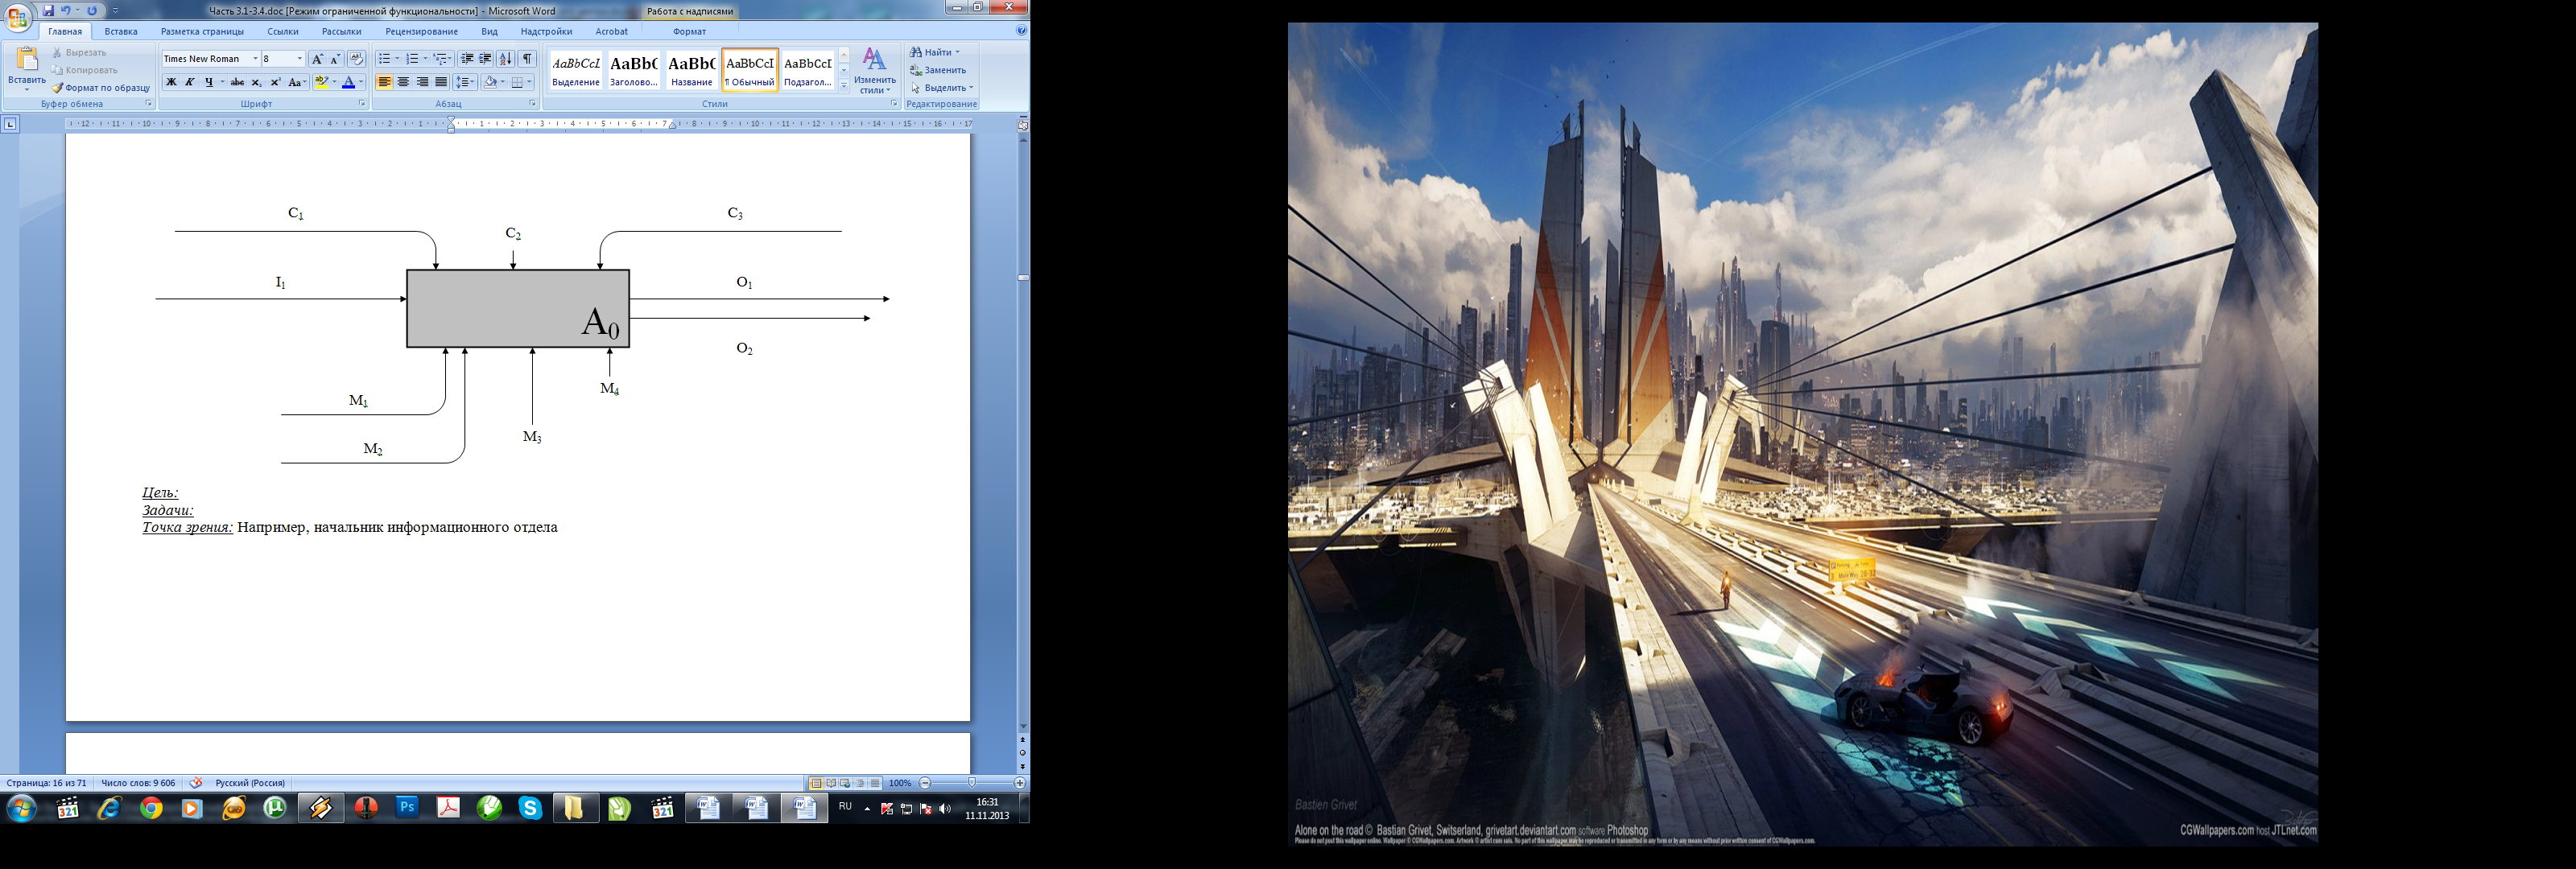Click the zoom slider handle
Image resolution: width=2576 pixels, height=869 pixels.
click(972, 783)
